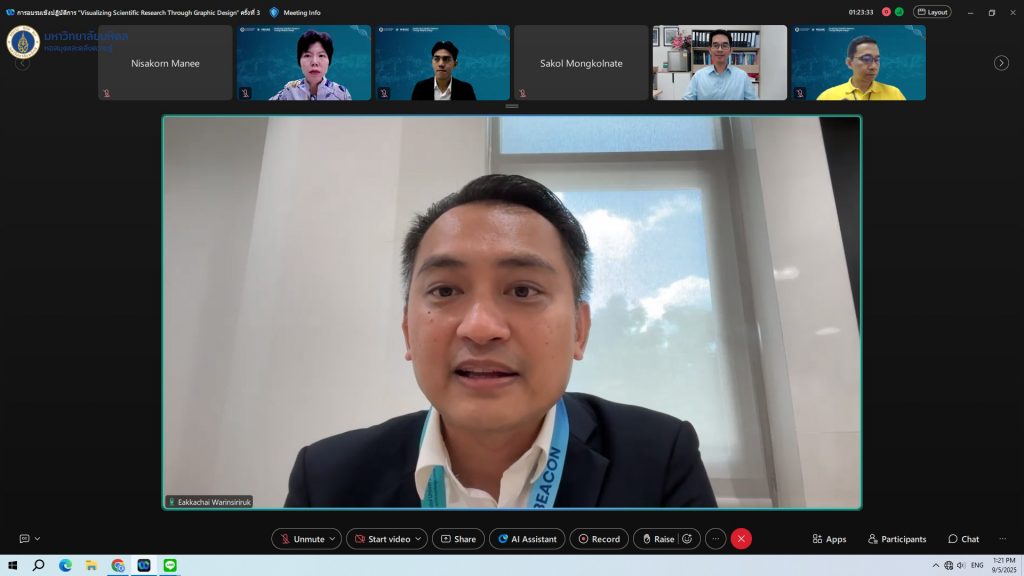The height and width of the screenshot is (576, 1024).
Task: Show the Participants panel
Action: [897, 539]
